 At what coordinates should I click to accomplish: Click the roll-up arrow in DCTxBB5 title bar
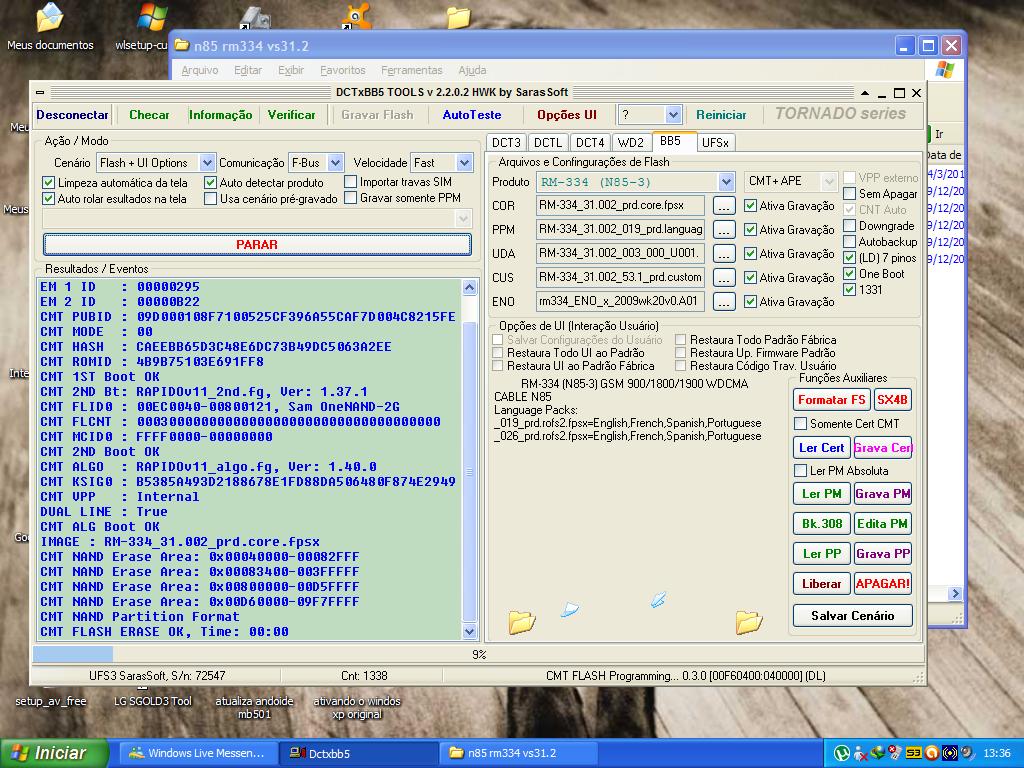point(865,93)
